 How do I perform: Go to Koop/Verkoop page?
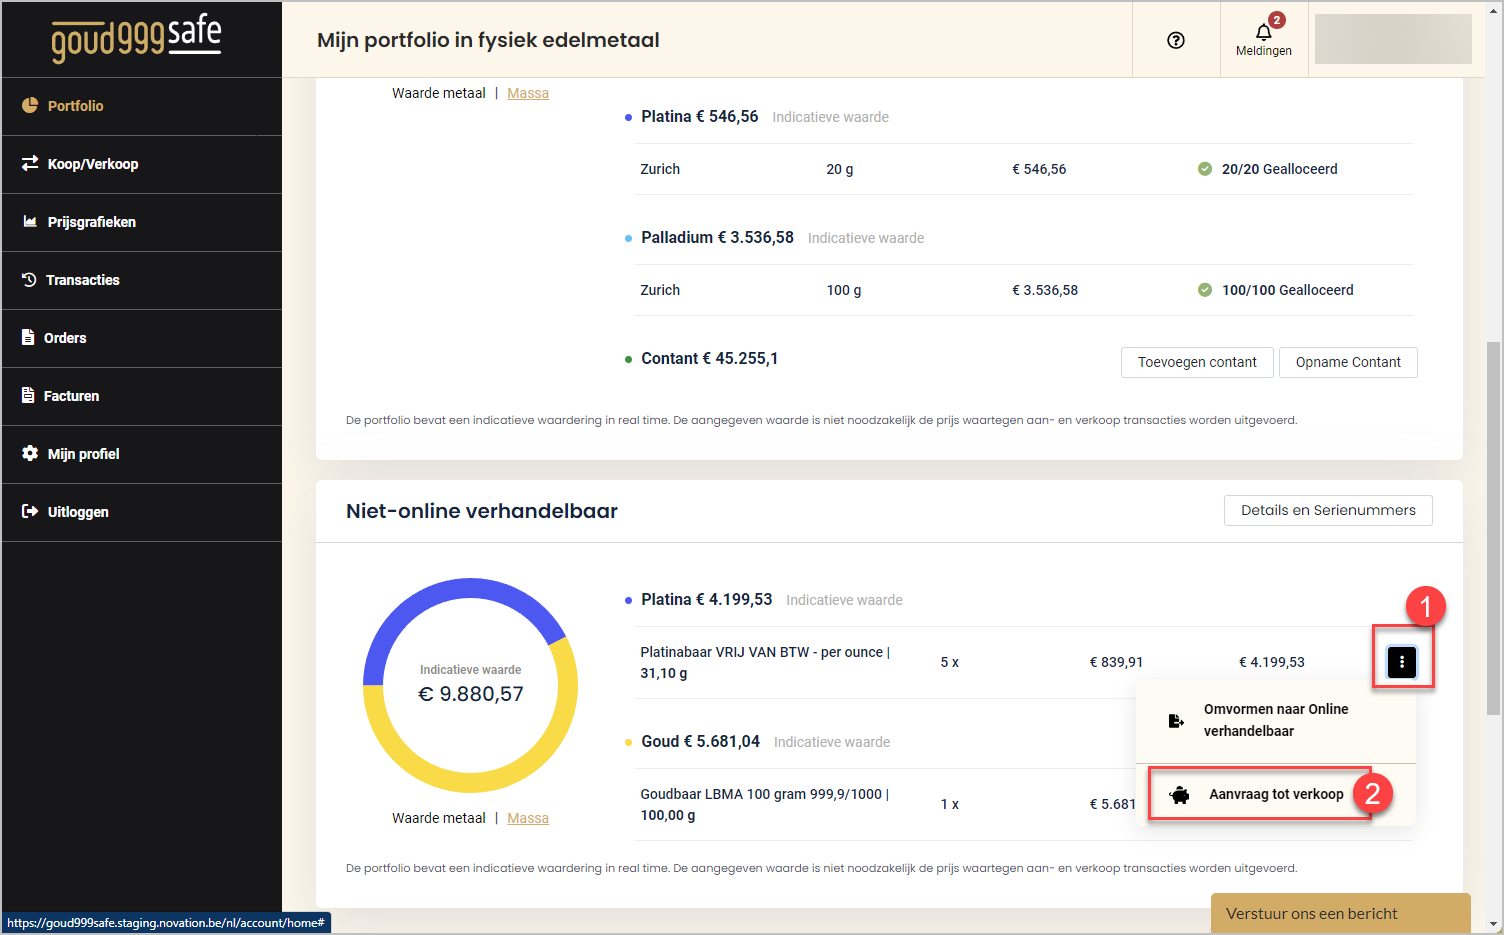coord(142,164)
